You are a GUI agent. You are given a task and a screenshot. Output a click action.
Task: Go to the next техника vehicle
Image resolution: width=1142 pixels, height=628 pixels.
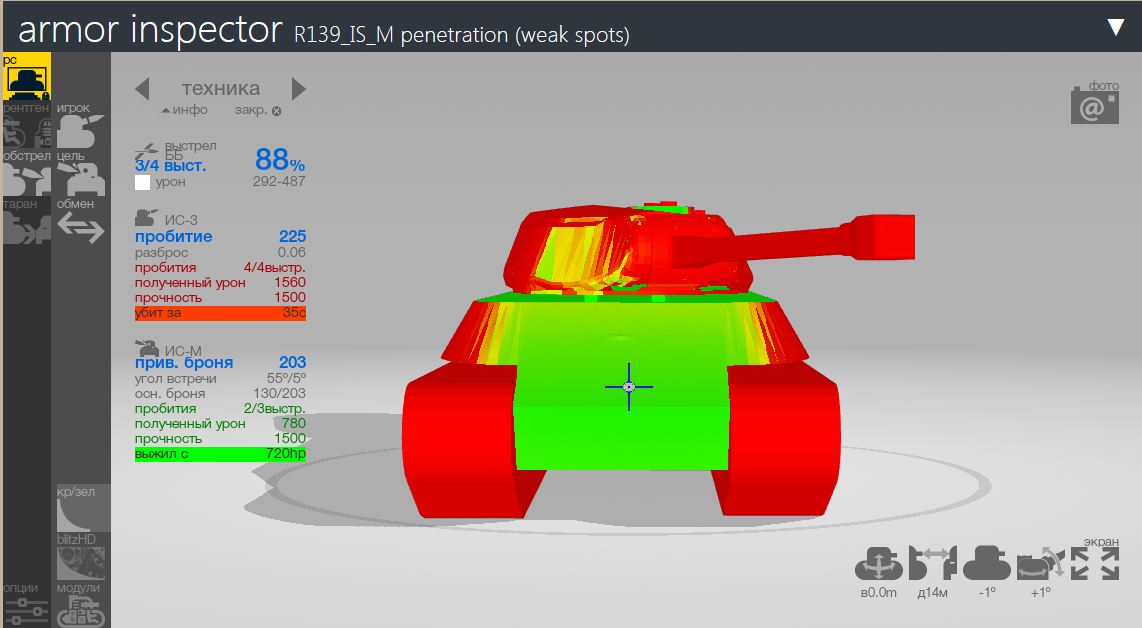click(x=299, y=89)
